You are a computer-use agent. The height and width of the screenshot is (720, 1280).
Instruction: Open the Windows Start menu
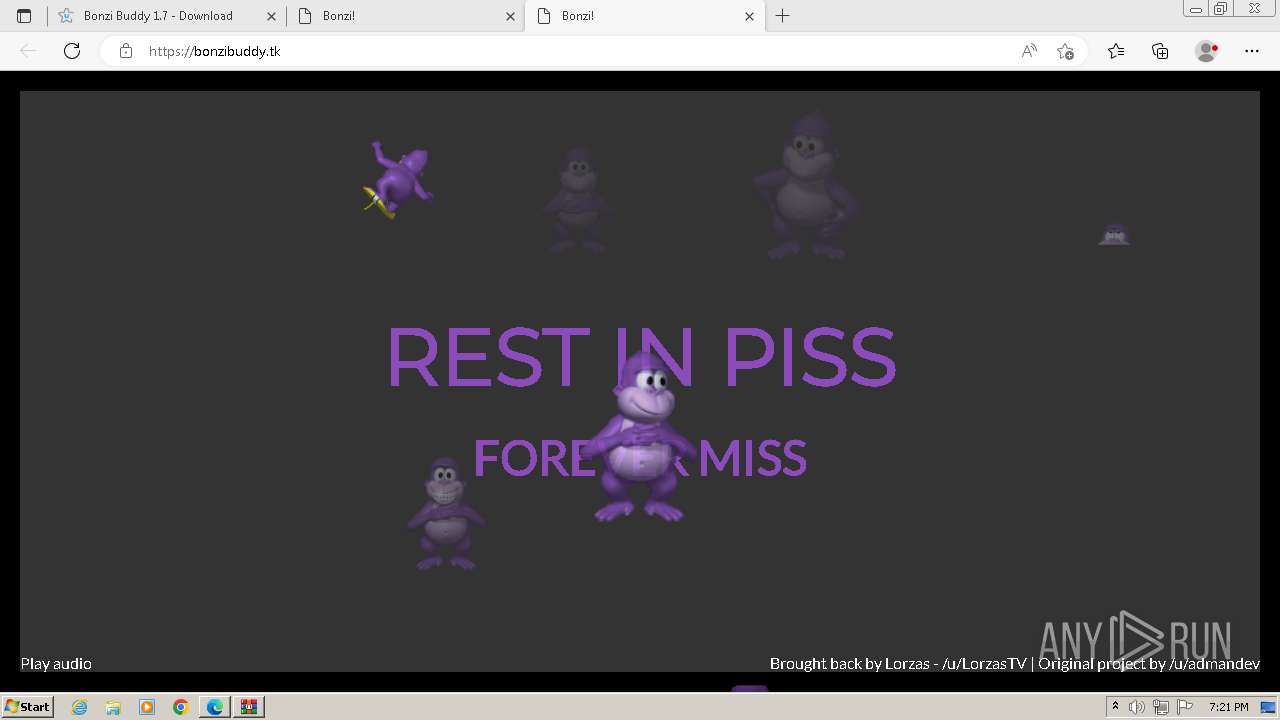[x=27, y=706]
